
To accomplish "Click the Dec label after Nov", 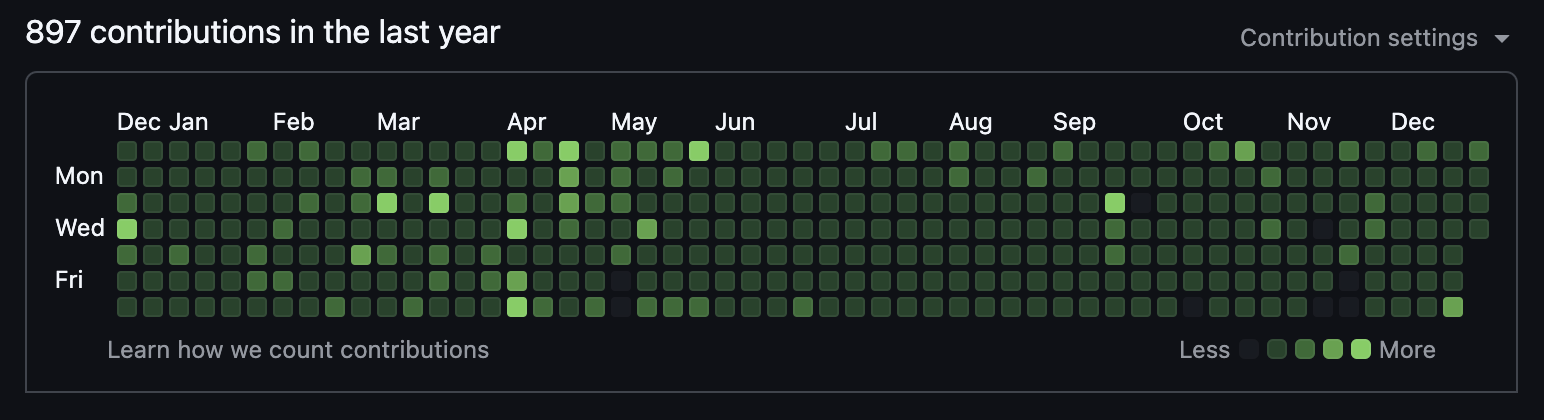I will tap(1413, 122).
